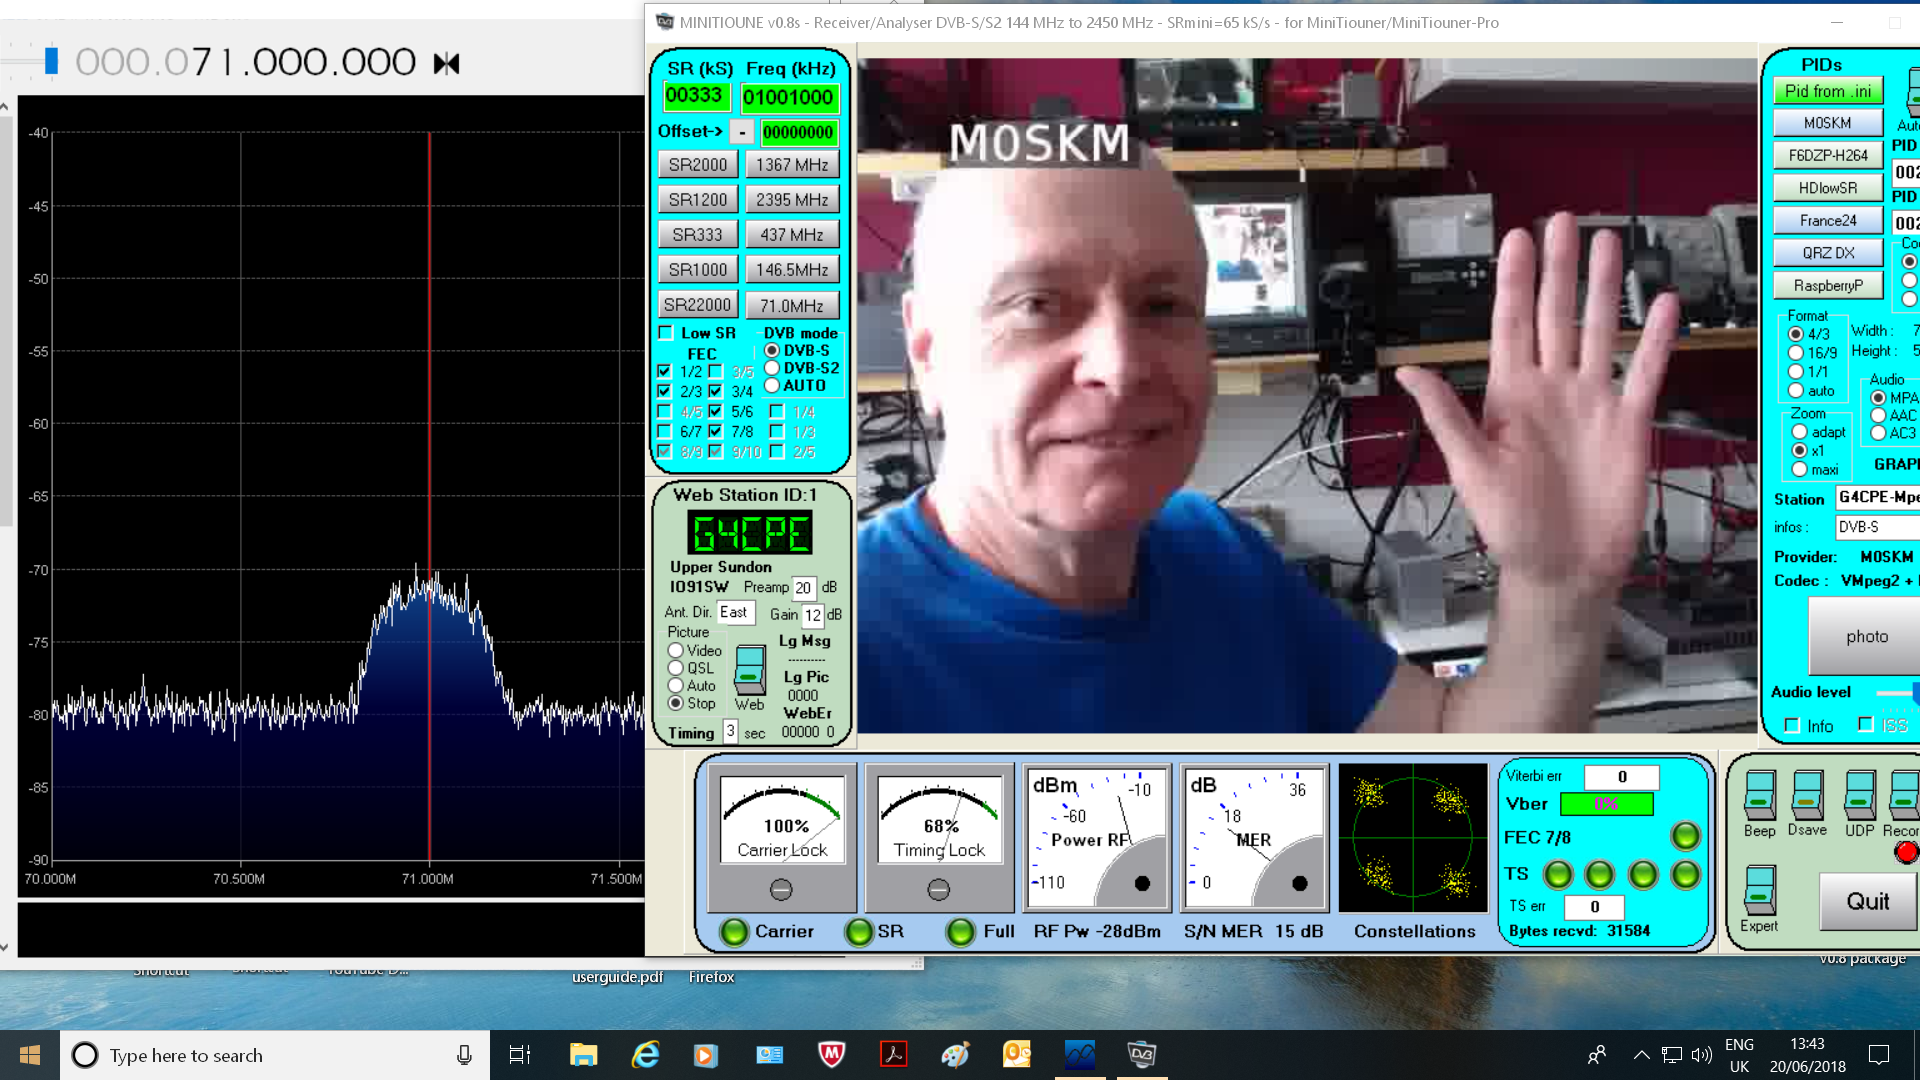1920x1080 pixels.
Task: Open the volume control in system tray
Action: 1701,1055
